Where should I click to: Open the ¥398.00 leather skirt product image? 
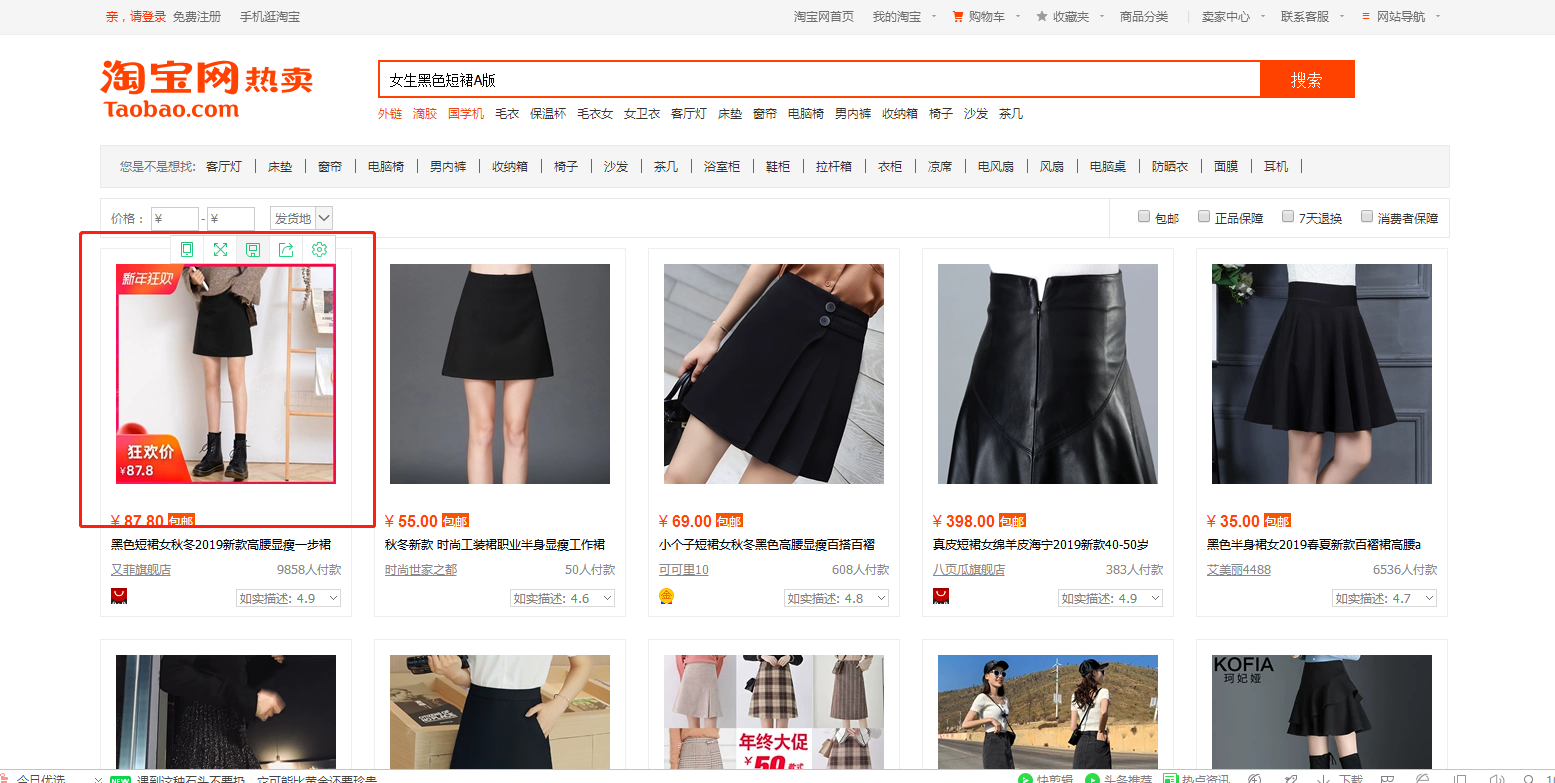pyautogui.click(x=1048, y=374)
